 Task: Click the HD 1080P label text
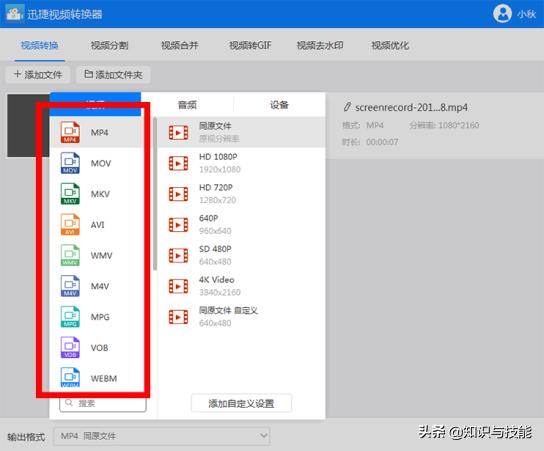click(218, 157)
